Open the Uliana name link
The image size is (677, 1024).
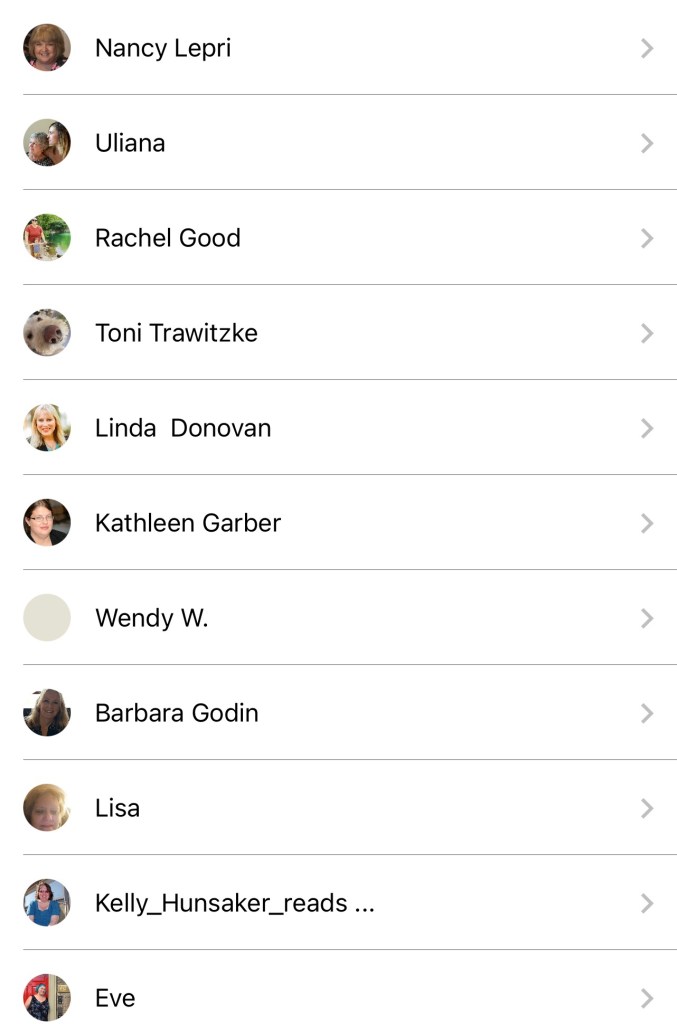pos(130,143)
